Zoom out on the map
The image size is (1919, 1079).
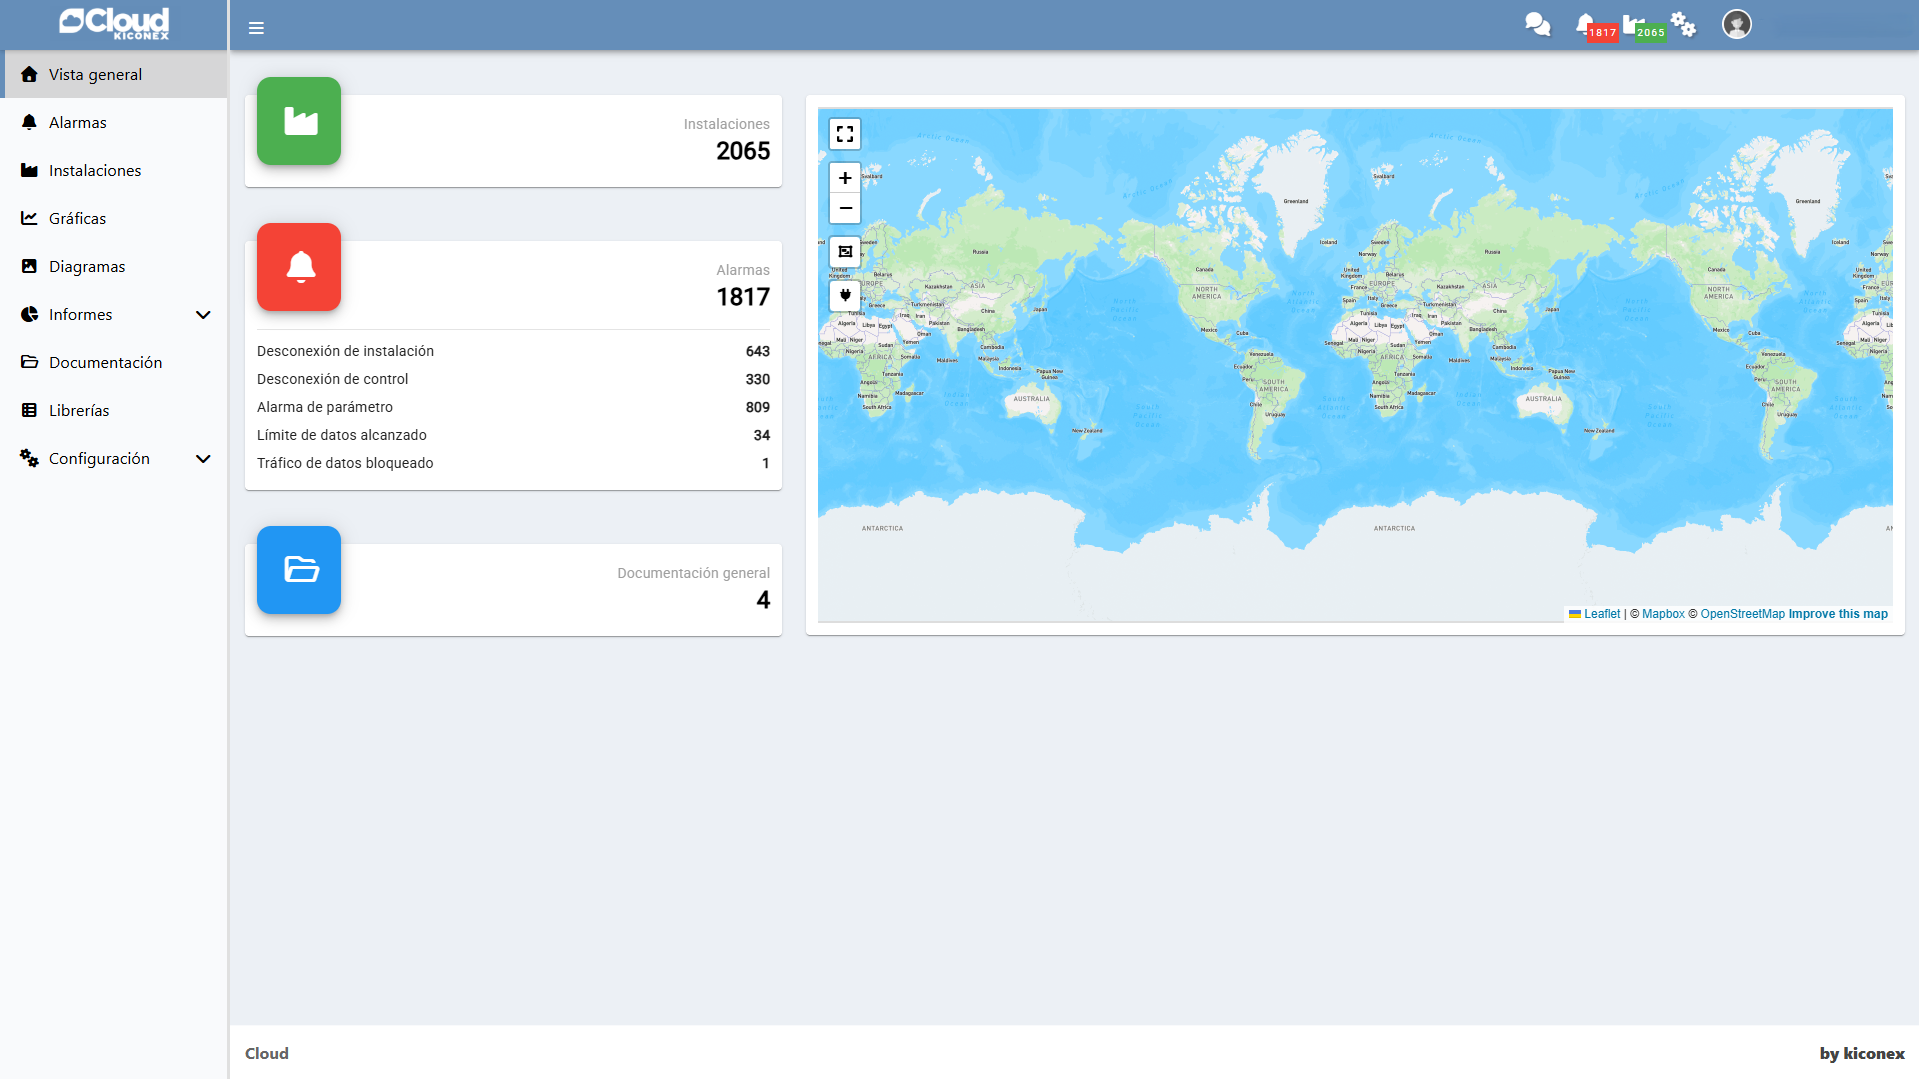[x=845, y=208]
